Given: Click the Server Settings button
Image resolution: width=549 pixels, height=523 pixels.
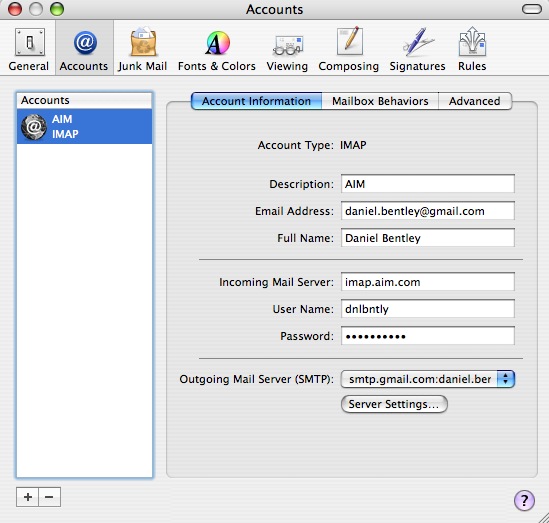Looking at the screenshot, I should [x=394, y=404].
